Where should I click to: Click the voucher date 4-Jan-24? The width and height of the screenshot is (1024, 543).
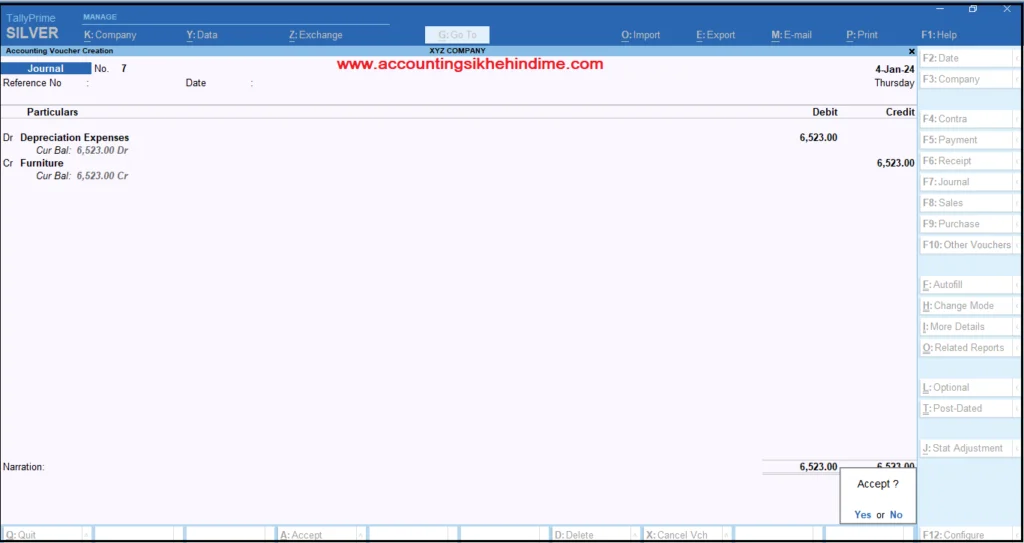(895, 69)
